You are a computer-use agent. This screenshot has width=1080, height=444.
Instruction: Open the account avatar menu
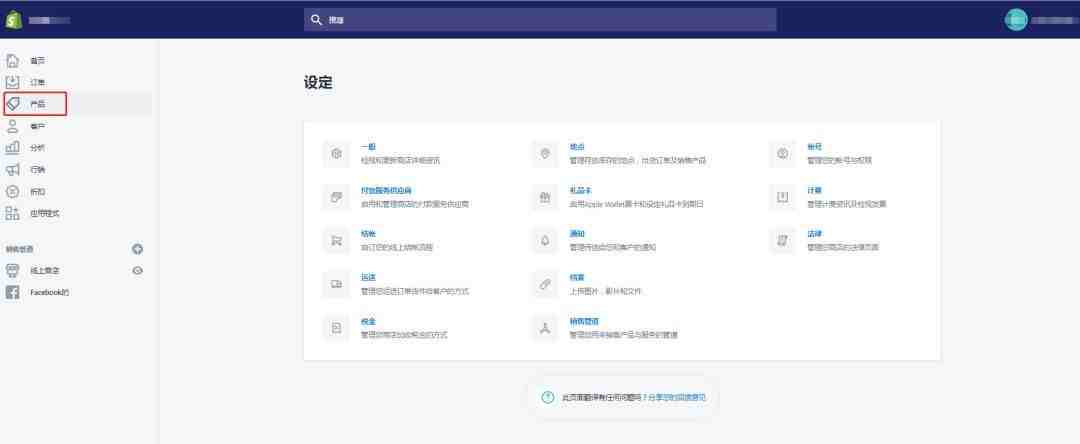click(x=1016, y=20)
